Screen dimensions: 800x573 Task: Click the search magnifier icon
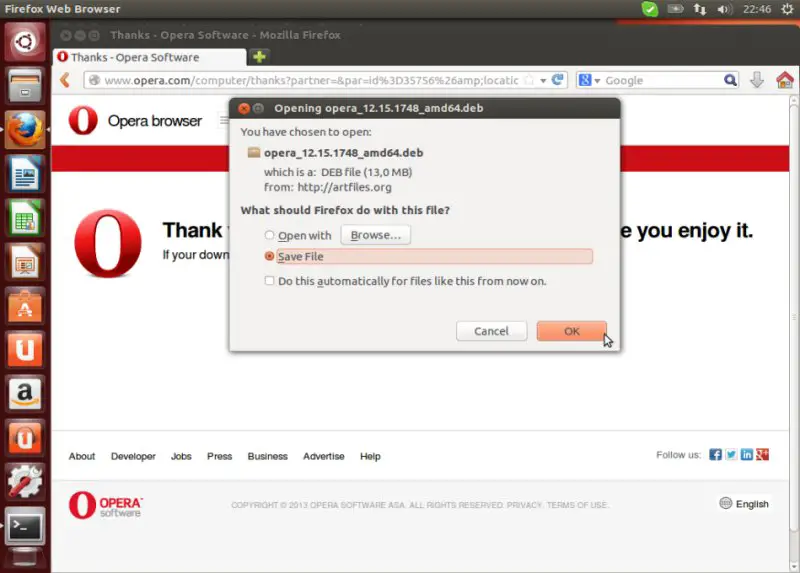pos(730,80)
